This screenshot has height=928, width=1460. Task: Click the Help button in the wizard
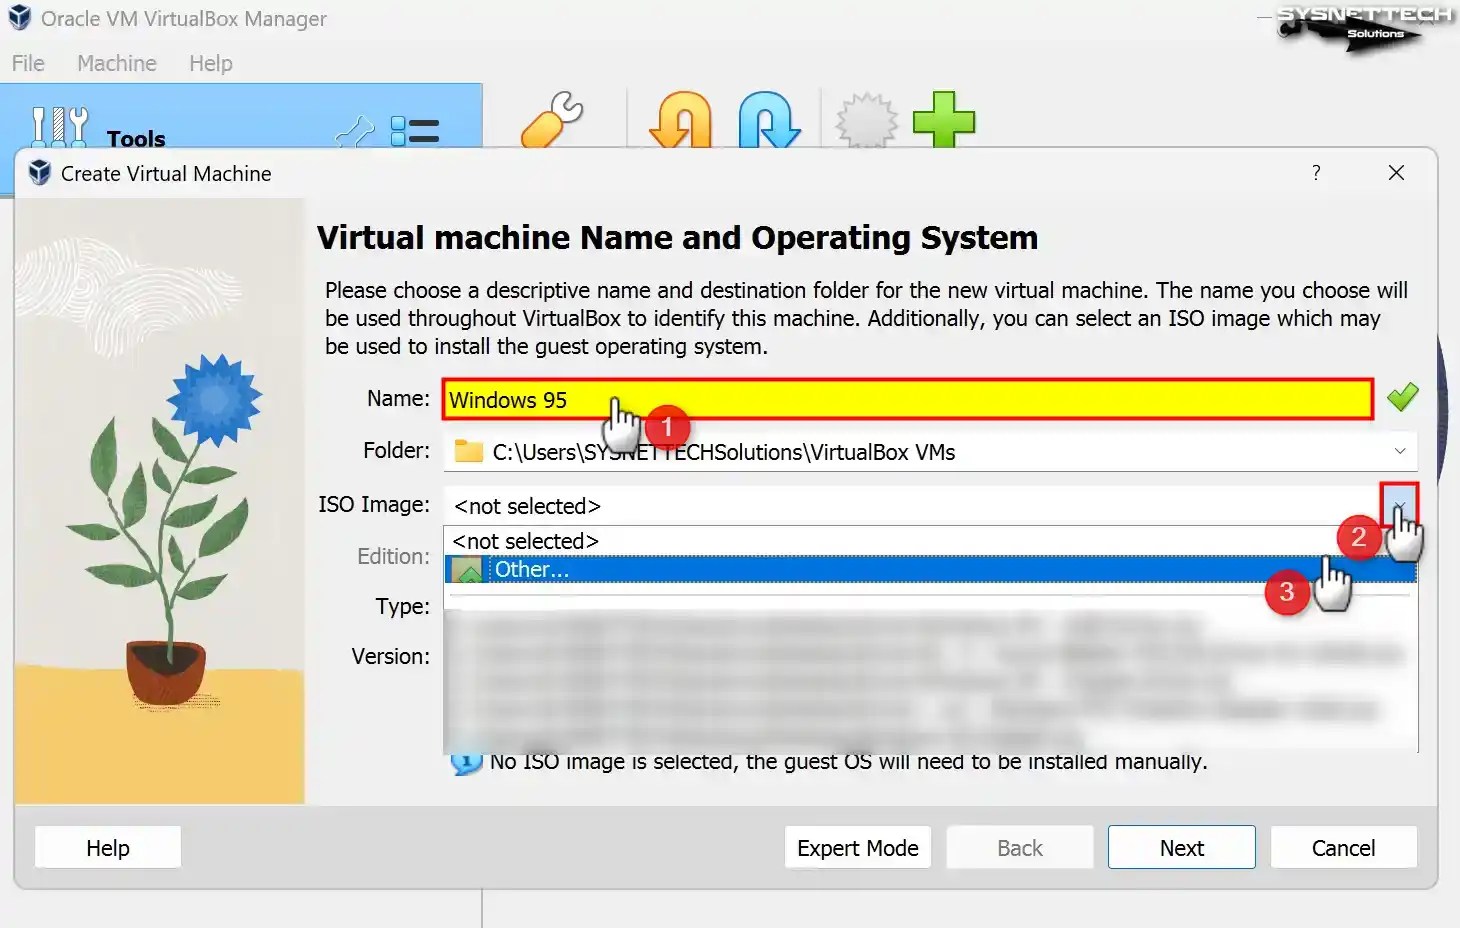(107, 847)
